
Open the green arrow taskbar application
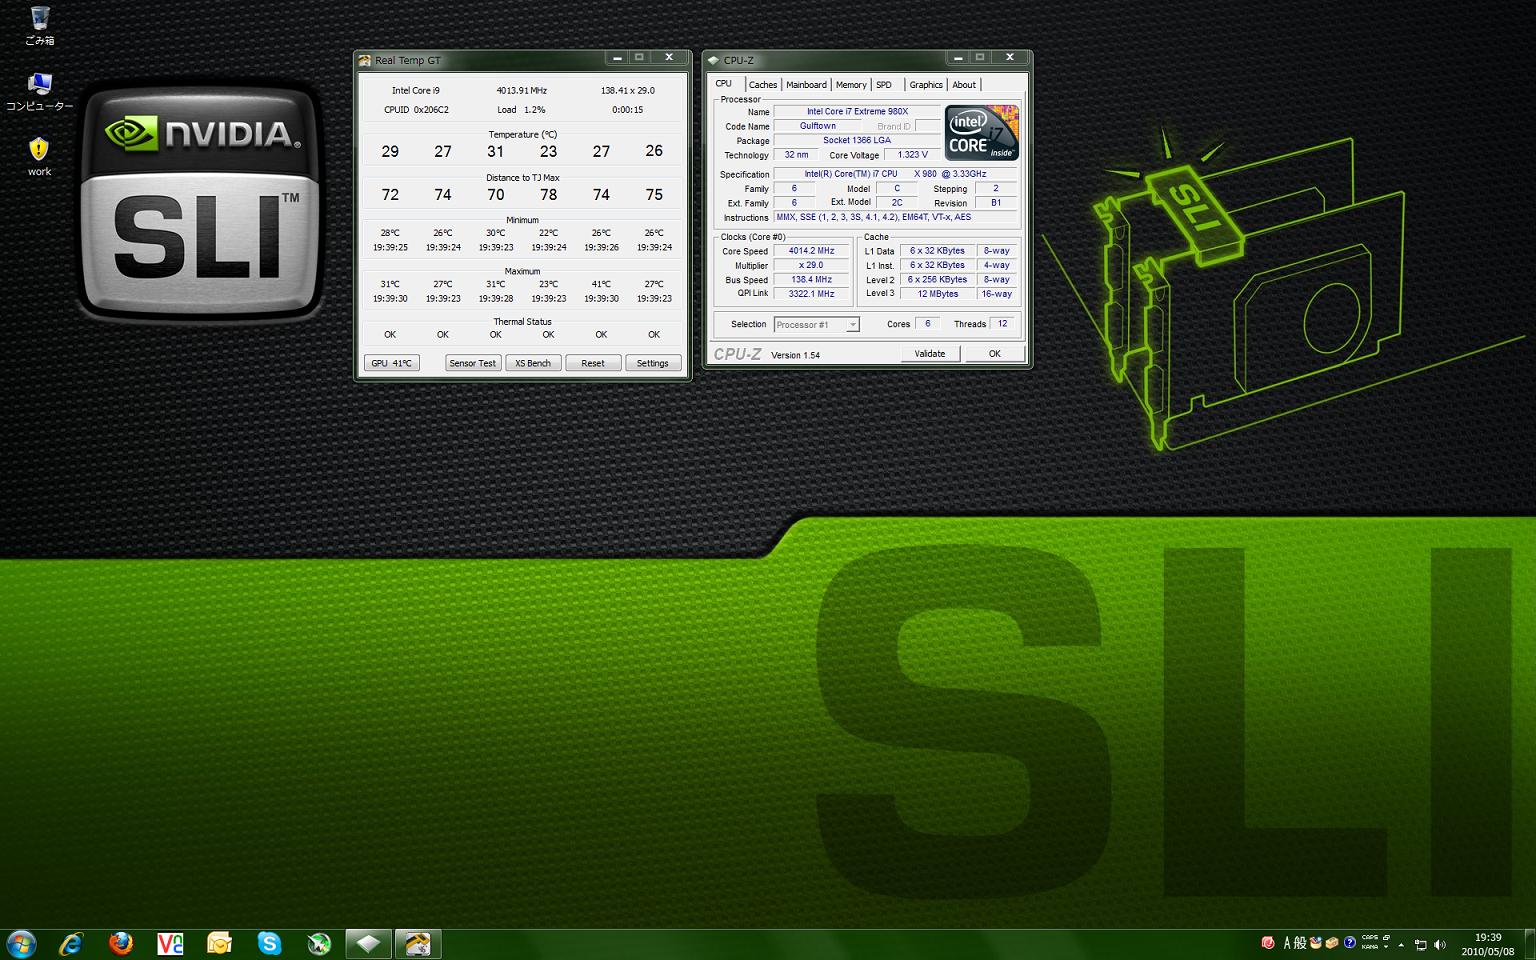319,943
